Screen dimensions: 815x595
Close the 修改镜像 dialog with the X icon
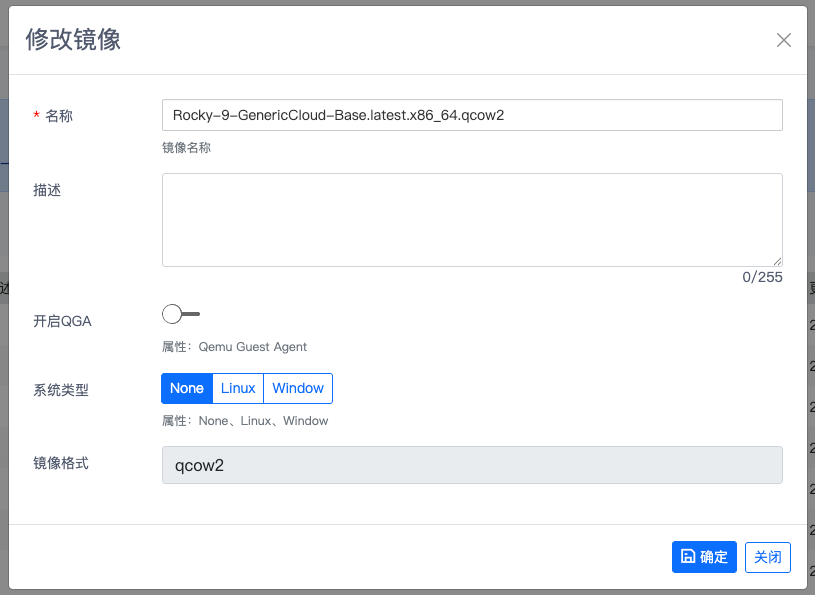(784, 40)
